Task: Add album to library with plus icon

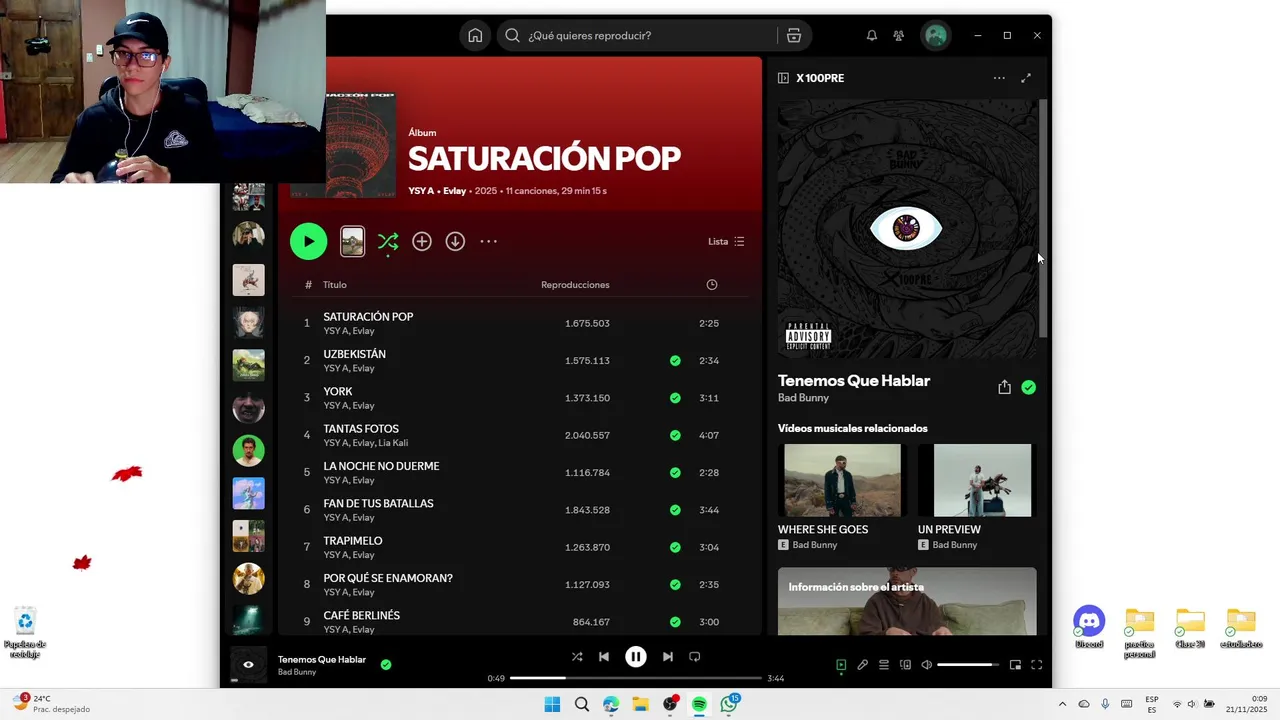Action: 422,241
